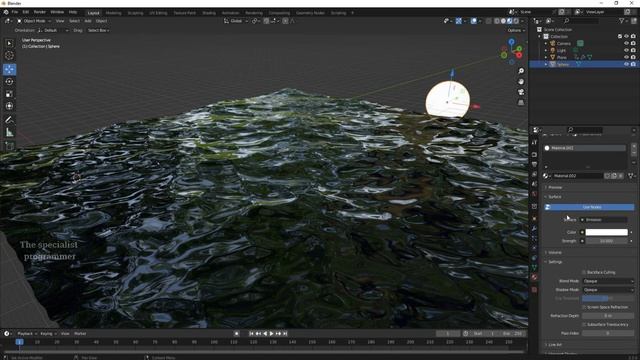Expand the Sphere item in outliner

pos(546,64)
